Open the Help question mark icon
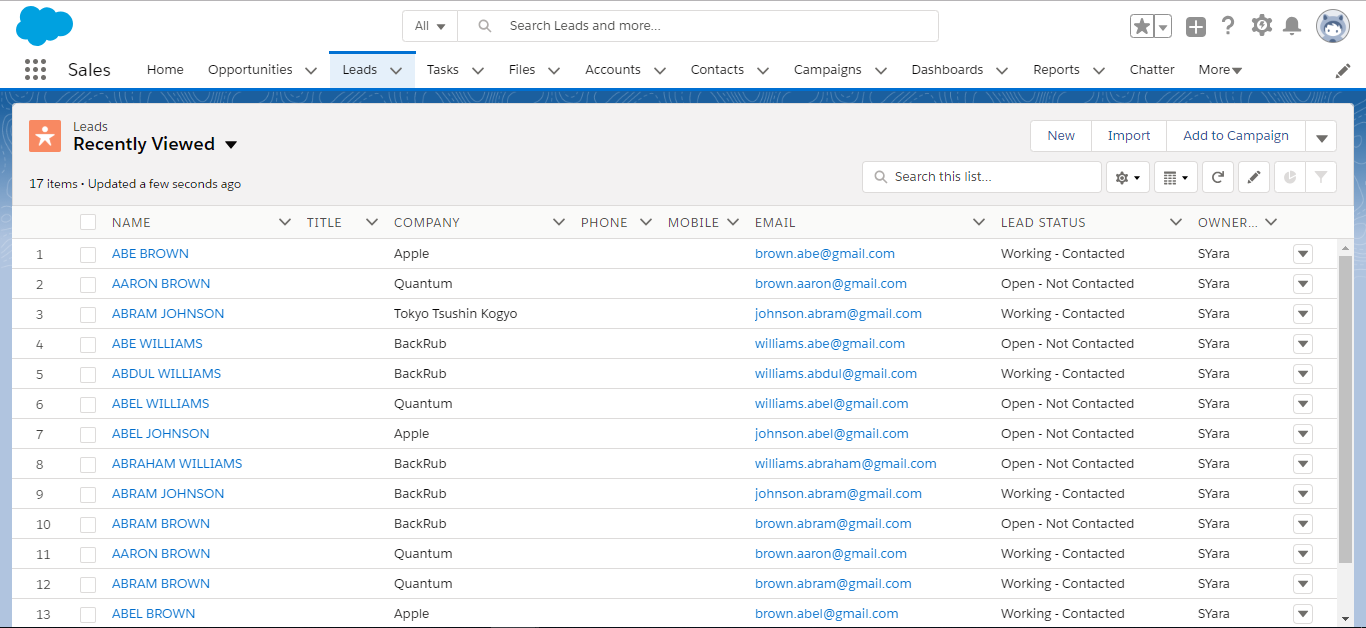 coord(1228,26)
